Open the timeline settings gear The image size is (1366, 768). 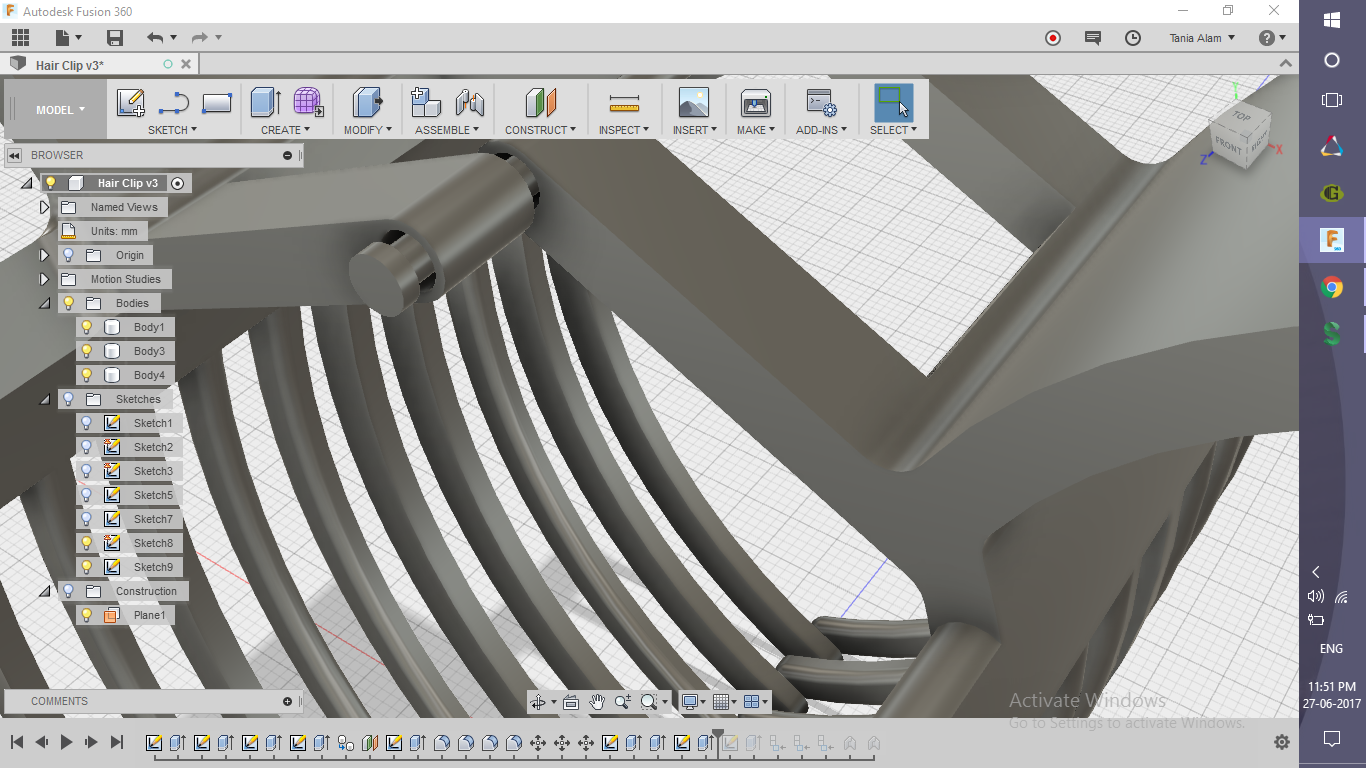pos(1281,743)
